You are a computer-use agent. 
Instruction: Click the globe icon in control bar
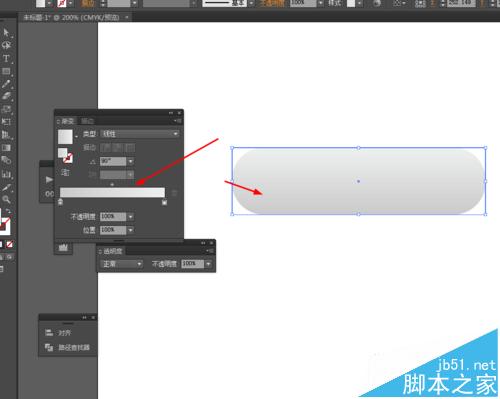coord(377,3)
